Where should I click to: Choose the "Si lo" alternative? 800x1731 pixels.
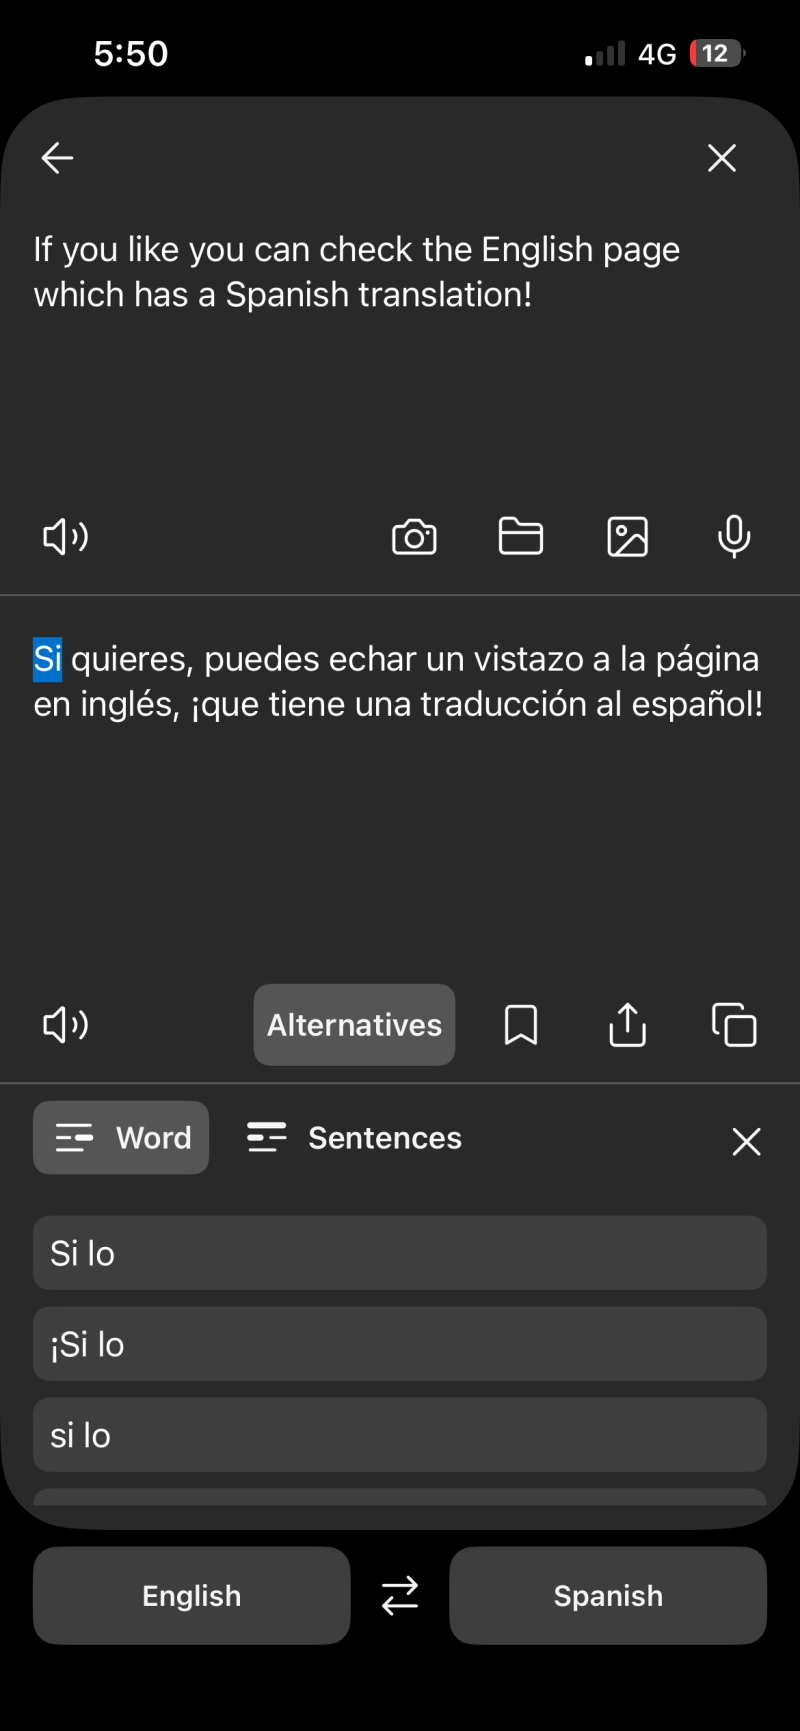(400, 1253)
